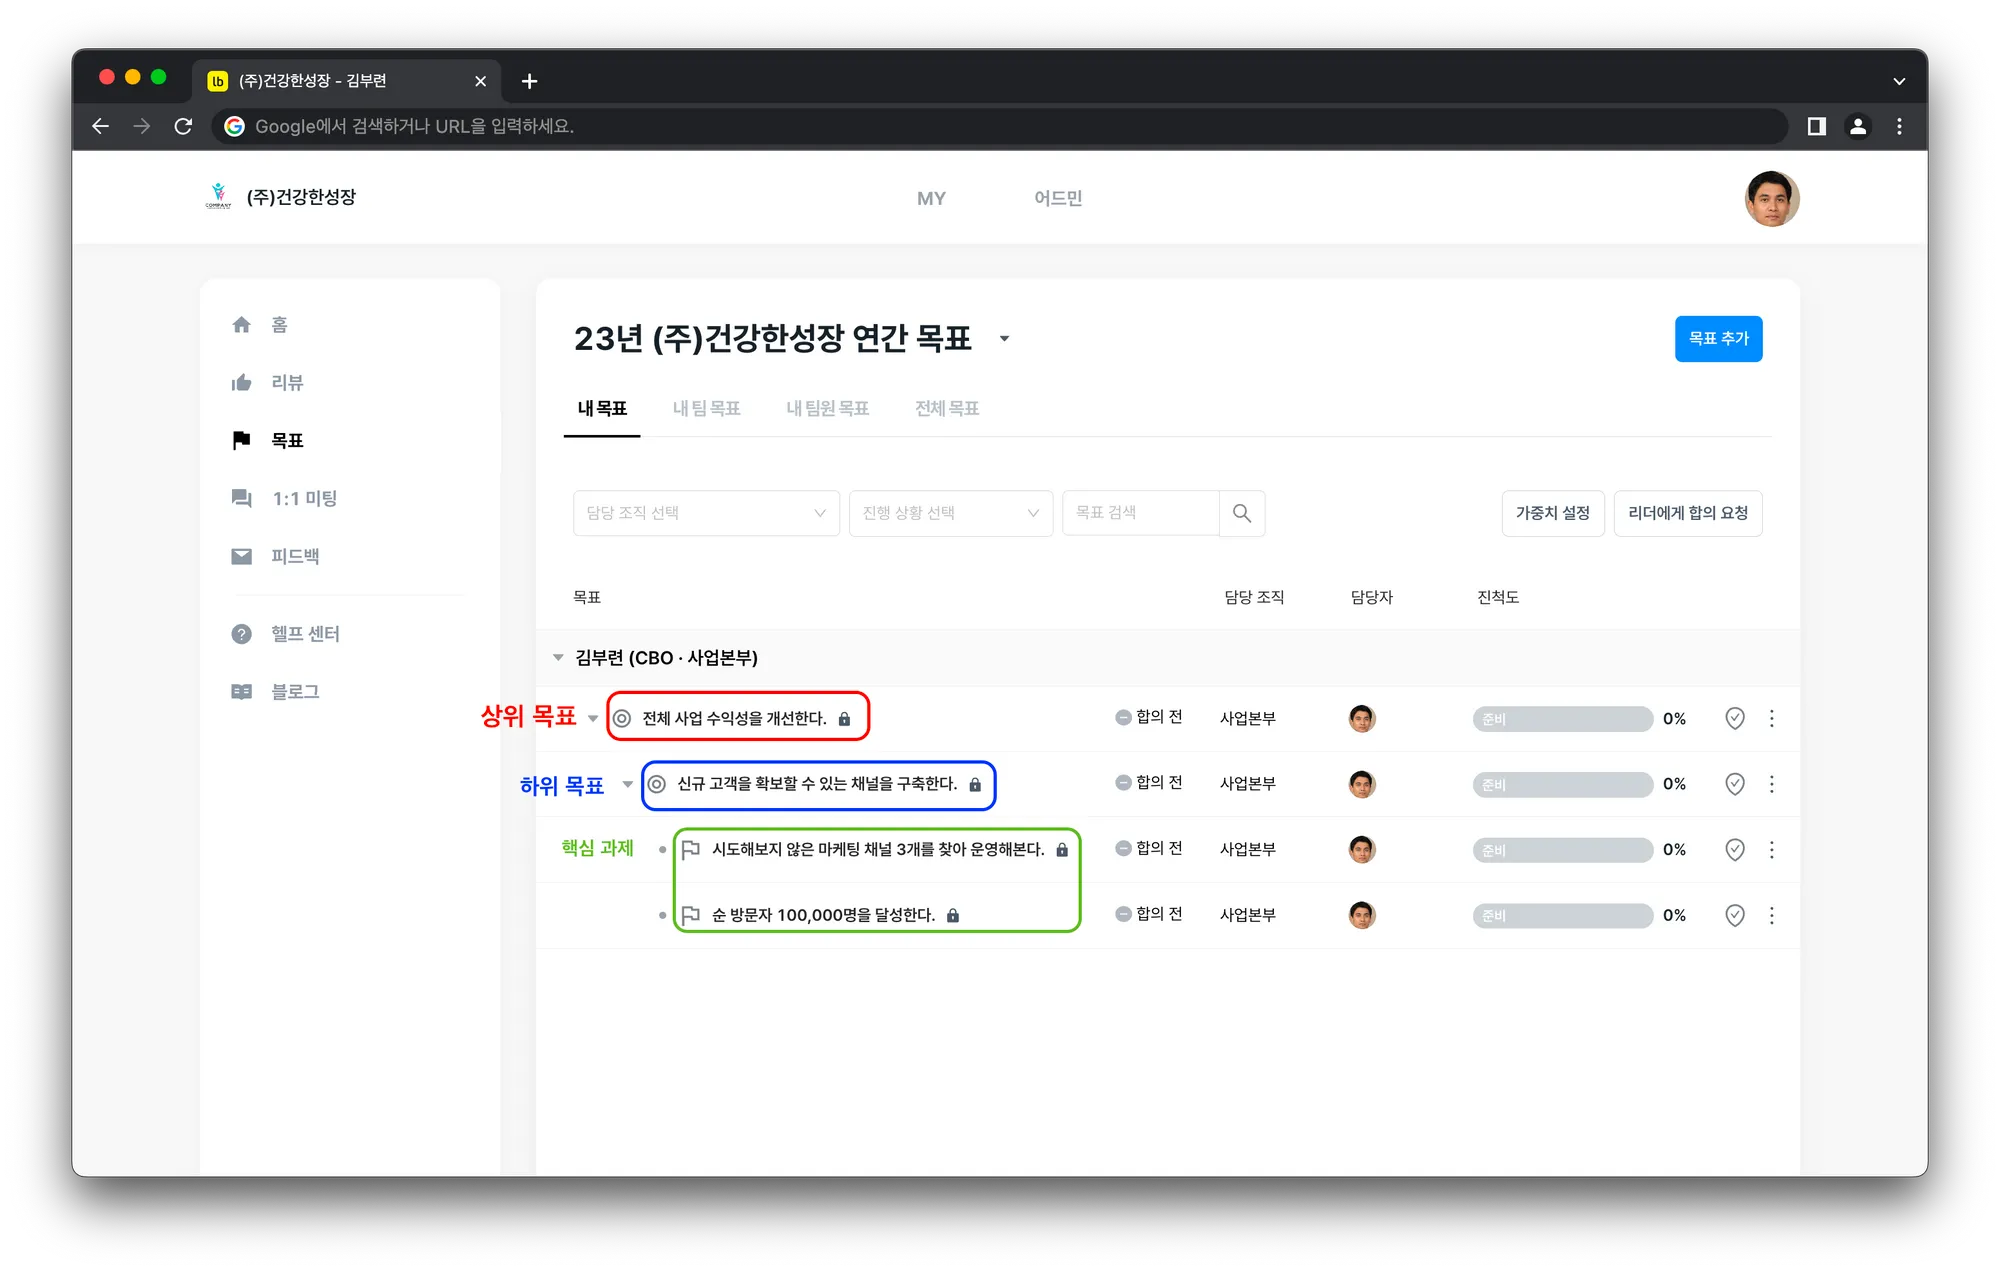Toggle check-in shield for 순 방문자 row
This screenshot has height=1272, width=2000.
[x=1735, y=916]
